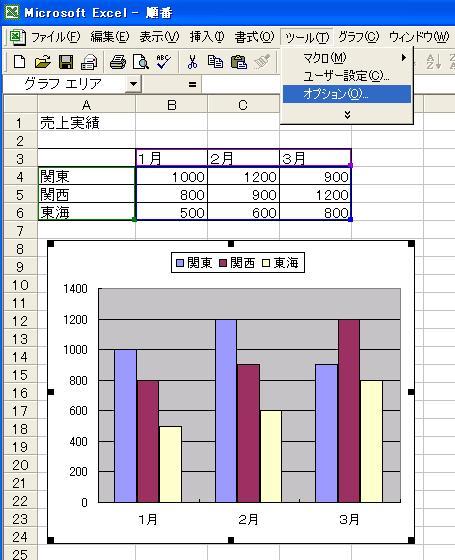Click the chart's top-left sizing handle
The height and width of the screenshot is (560, 455).
[51, 244]
